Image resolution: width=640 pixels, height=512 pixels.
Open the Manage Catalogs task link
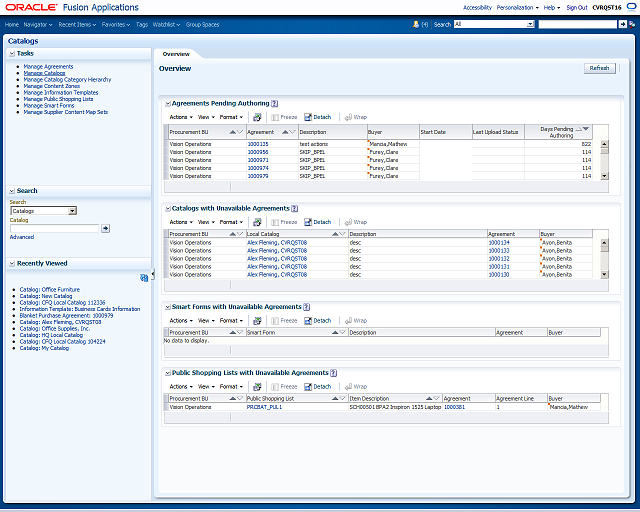44,73
